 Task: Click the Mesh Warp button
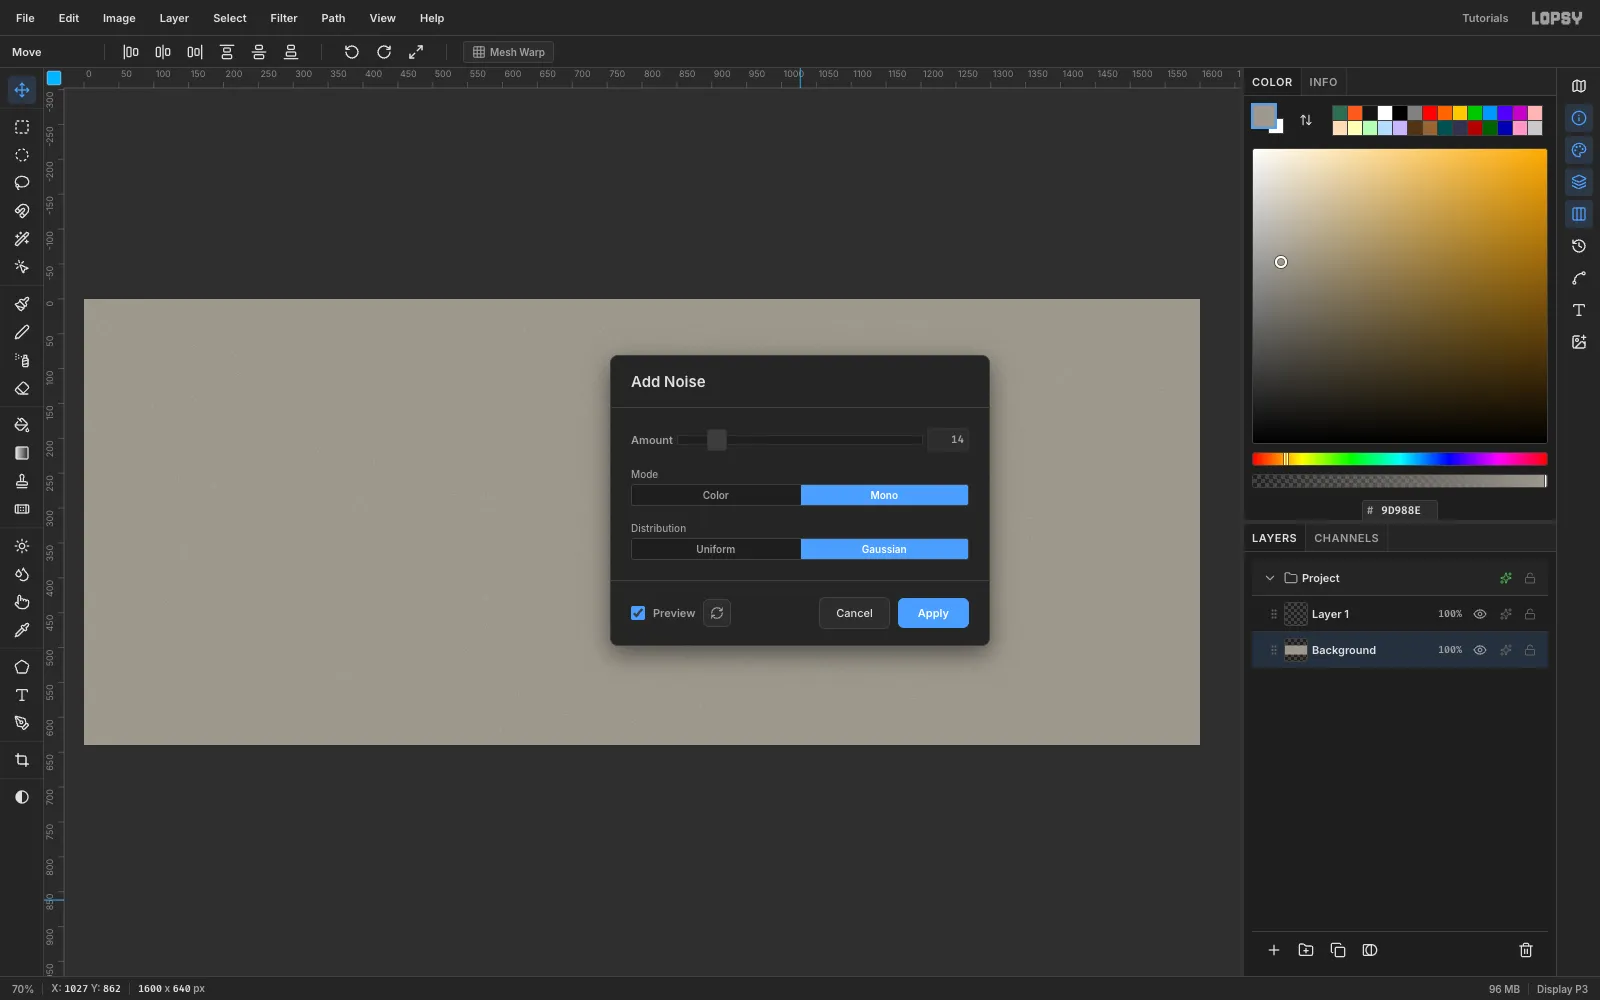pos(508,52)
